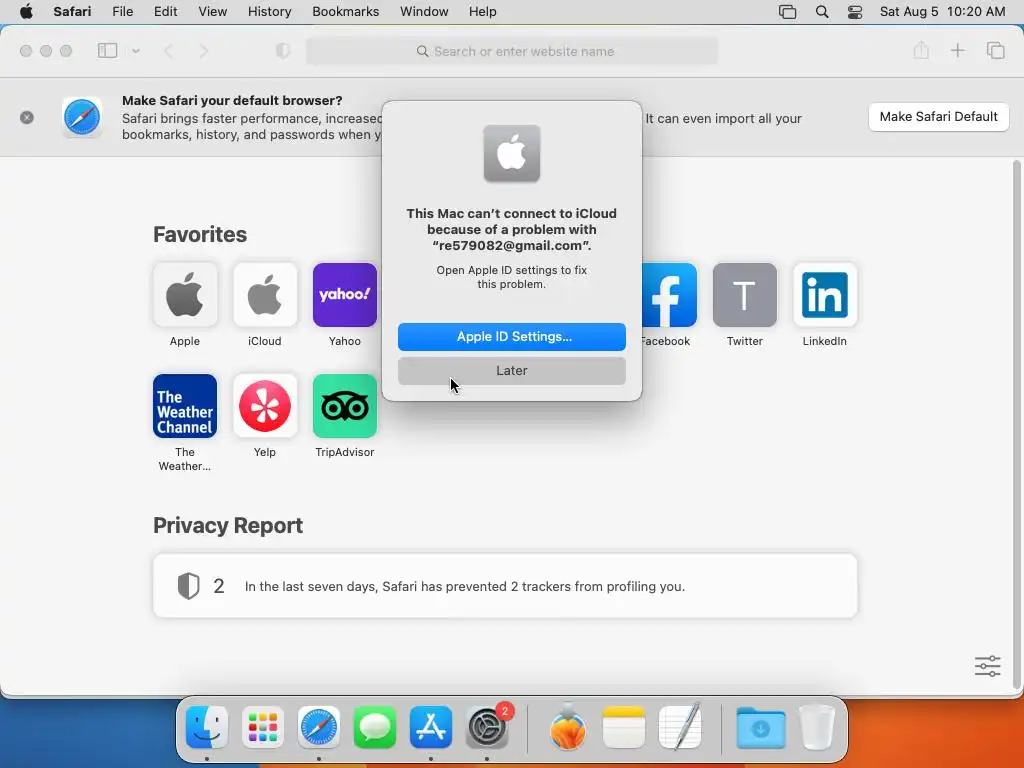Image resolution: width=1024 pixels, height=768 pixels.
Task: Dismiss the default browser banner
Action: coord(27,118)
